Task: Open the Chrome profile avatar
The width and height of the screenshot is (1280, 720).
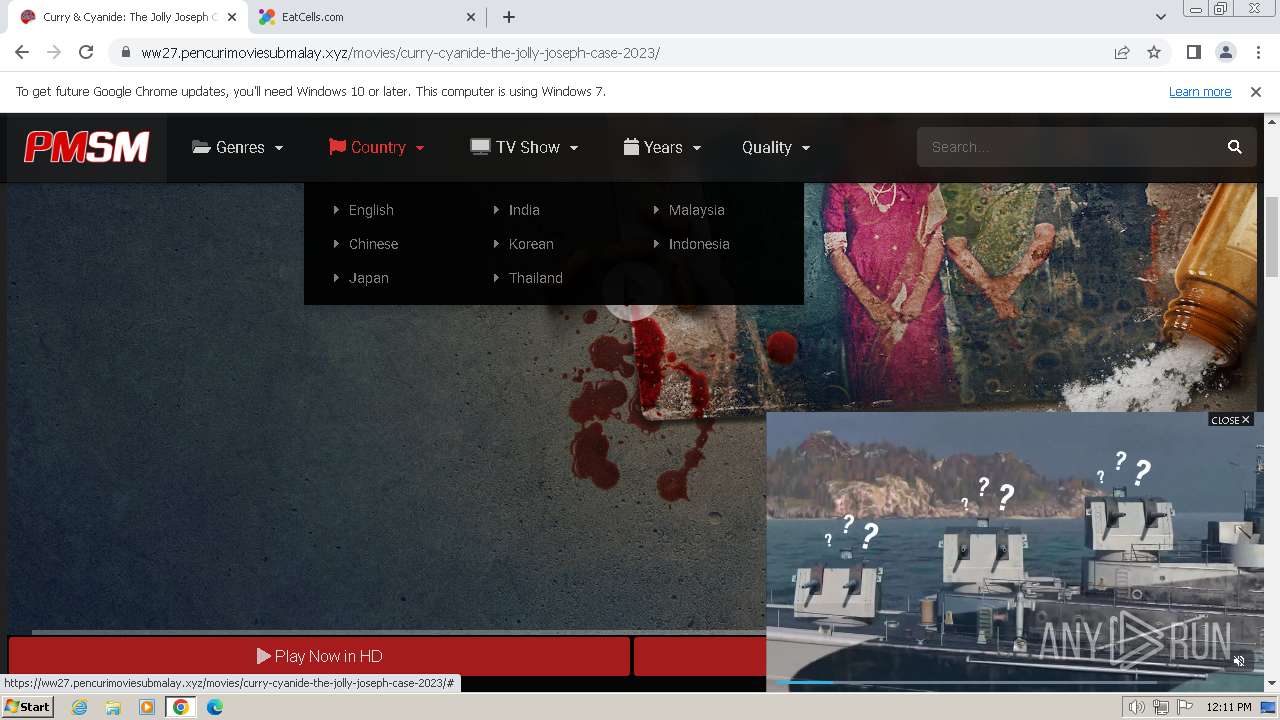Action: pos(1225,52)
